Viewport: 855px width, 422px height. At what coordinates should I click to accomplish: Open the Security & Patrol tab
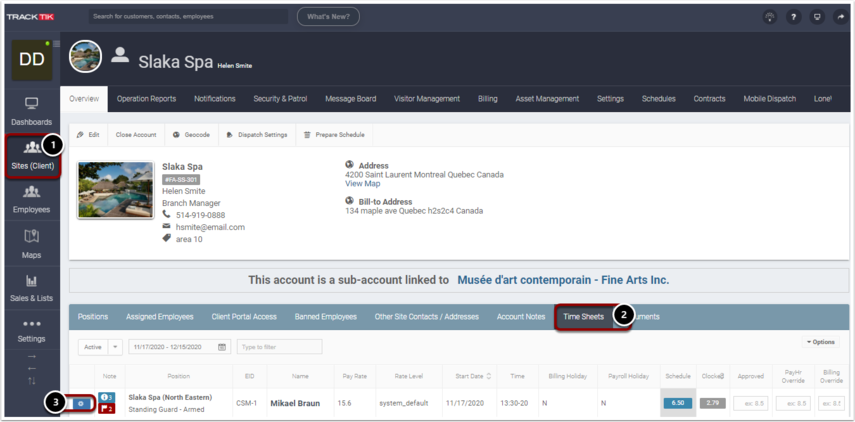280,99
